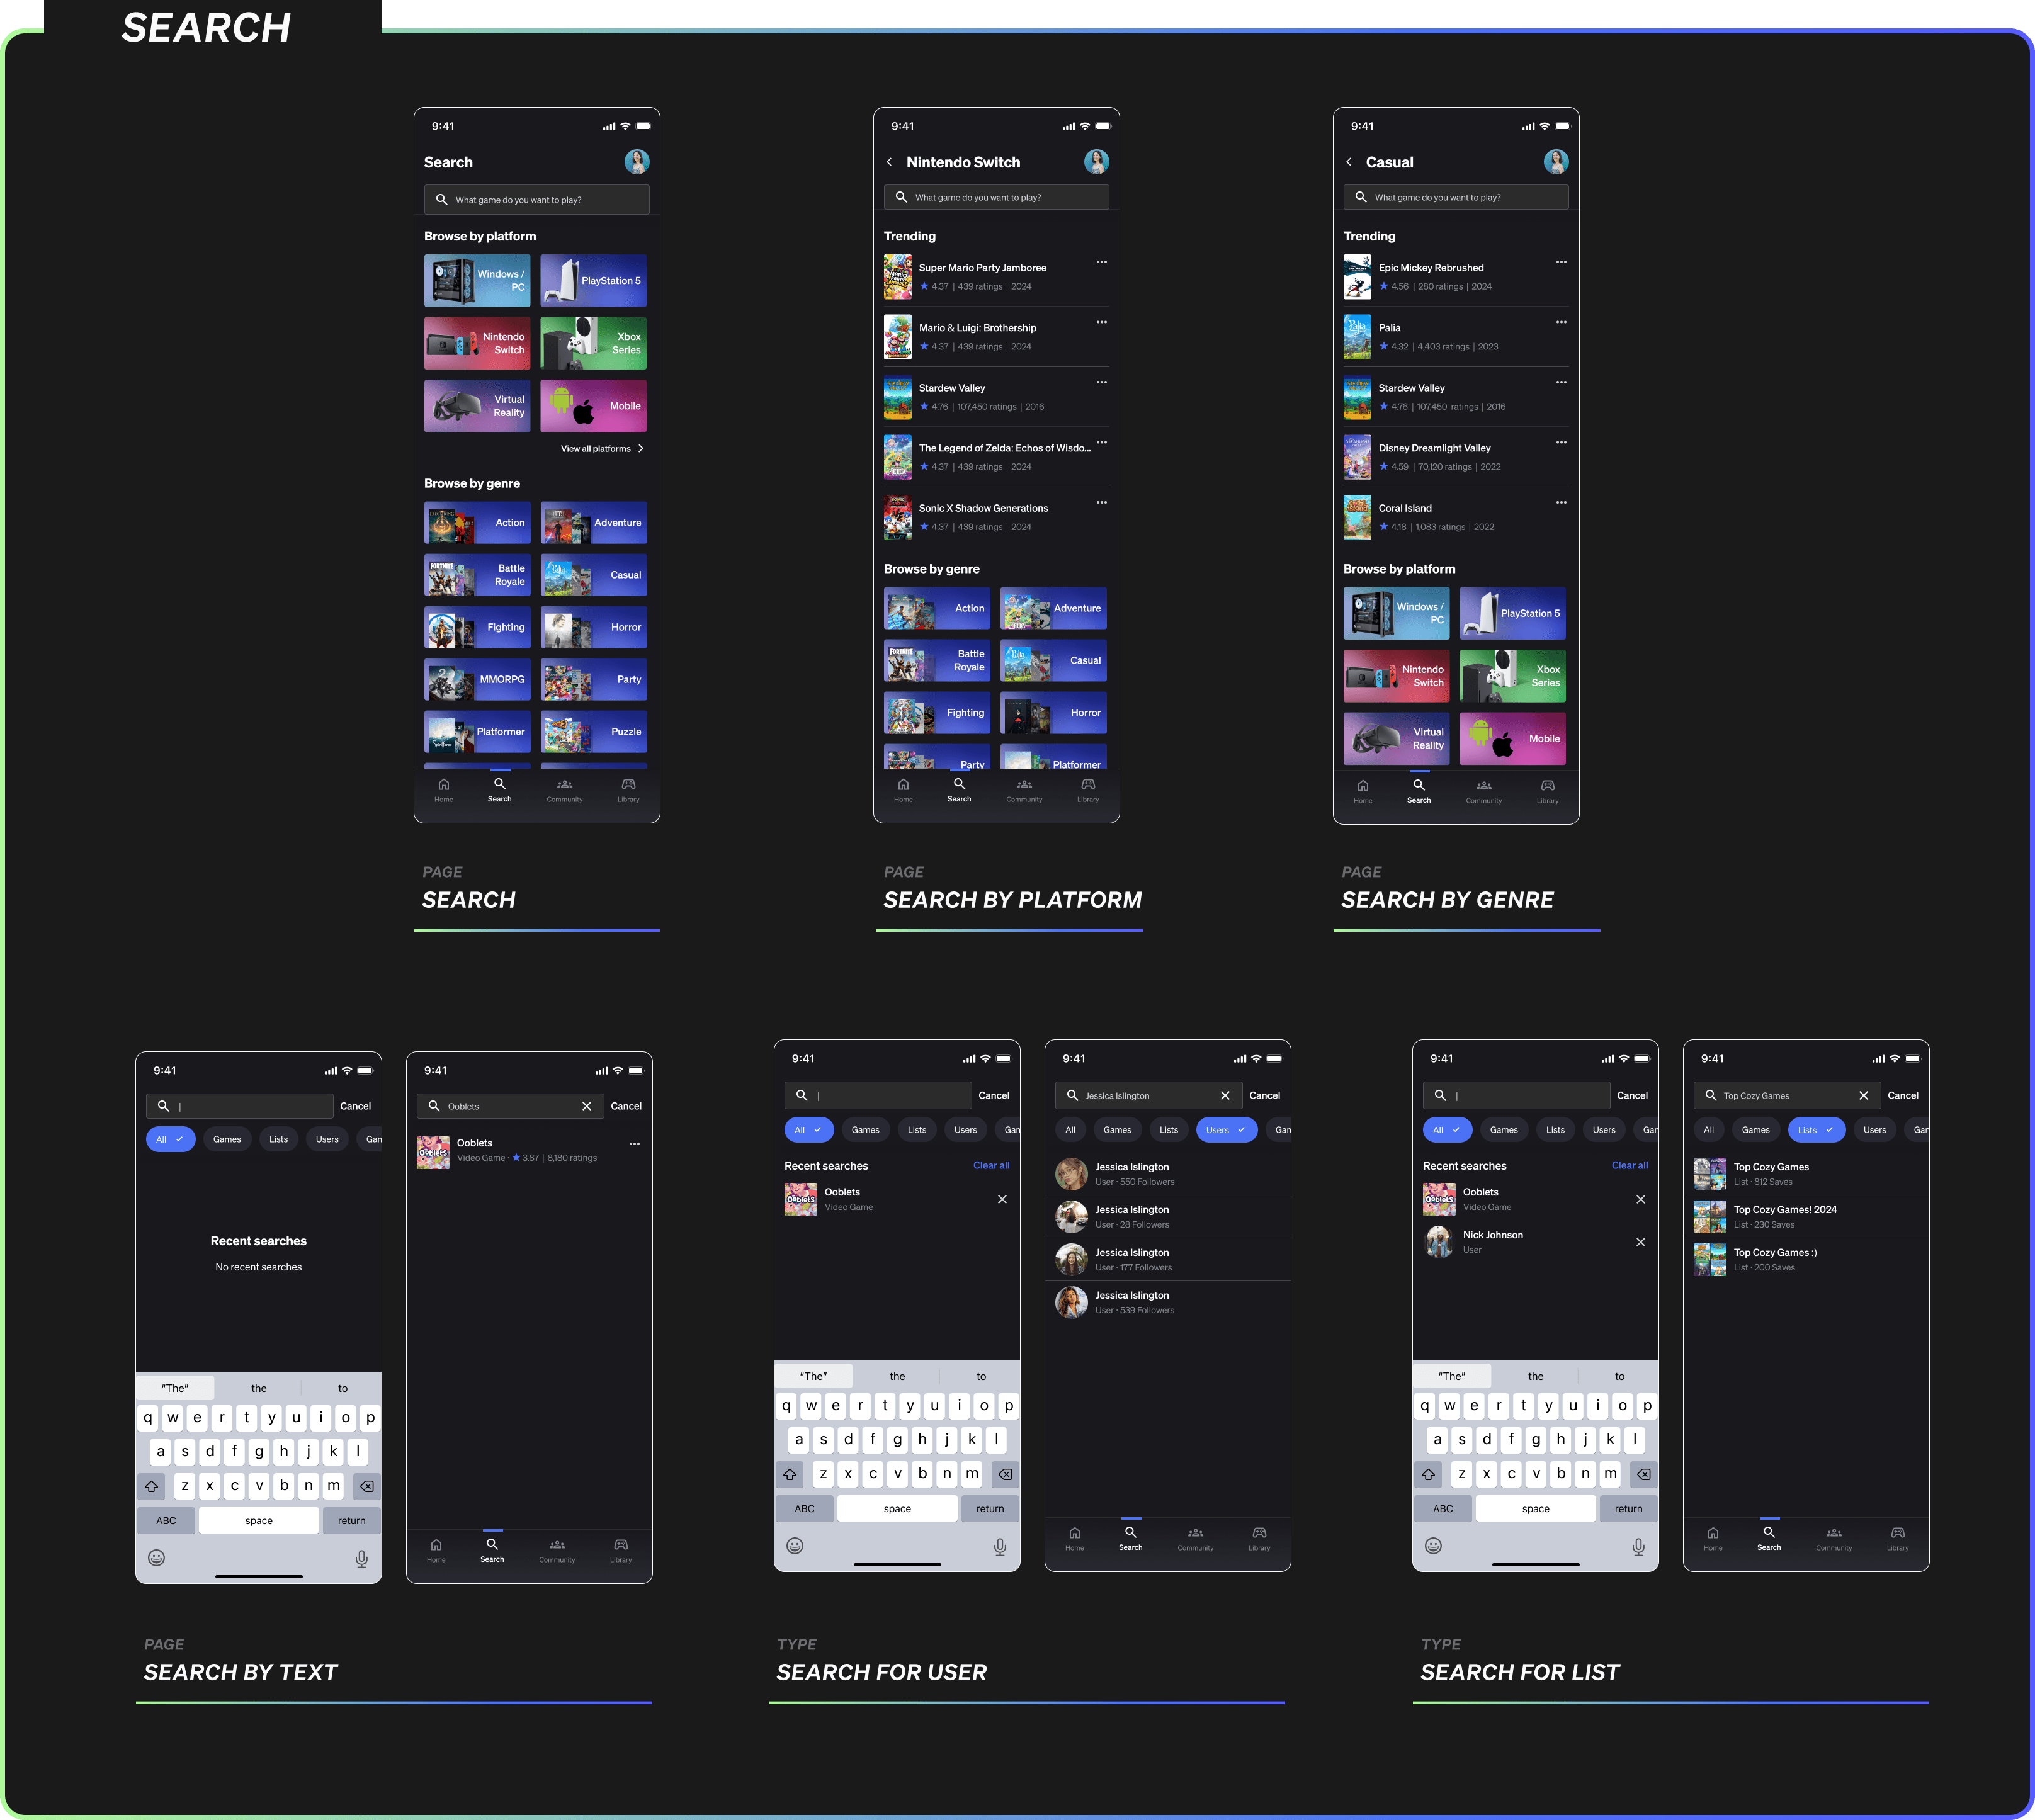The image size is (2035, 1820).
Task: Toggle selected Users chip above Jessica Islington results
Action: pos(1226,1130)
